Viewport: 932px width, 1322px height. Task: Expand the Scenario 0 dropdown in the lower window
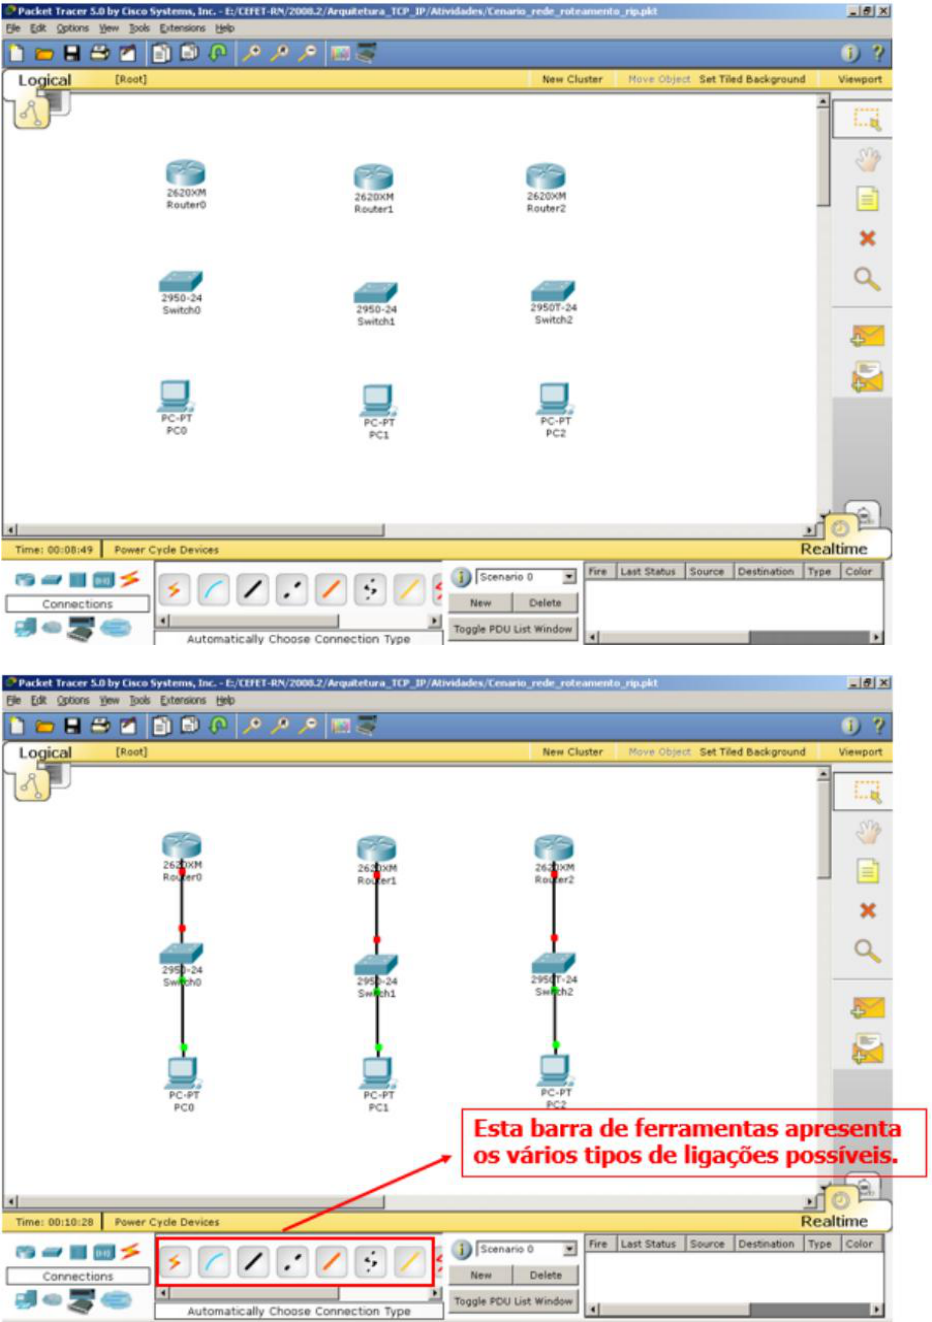[569, 1249]
